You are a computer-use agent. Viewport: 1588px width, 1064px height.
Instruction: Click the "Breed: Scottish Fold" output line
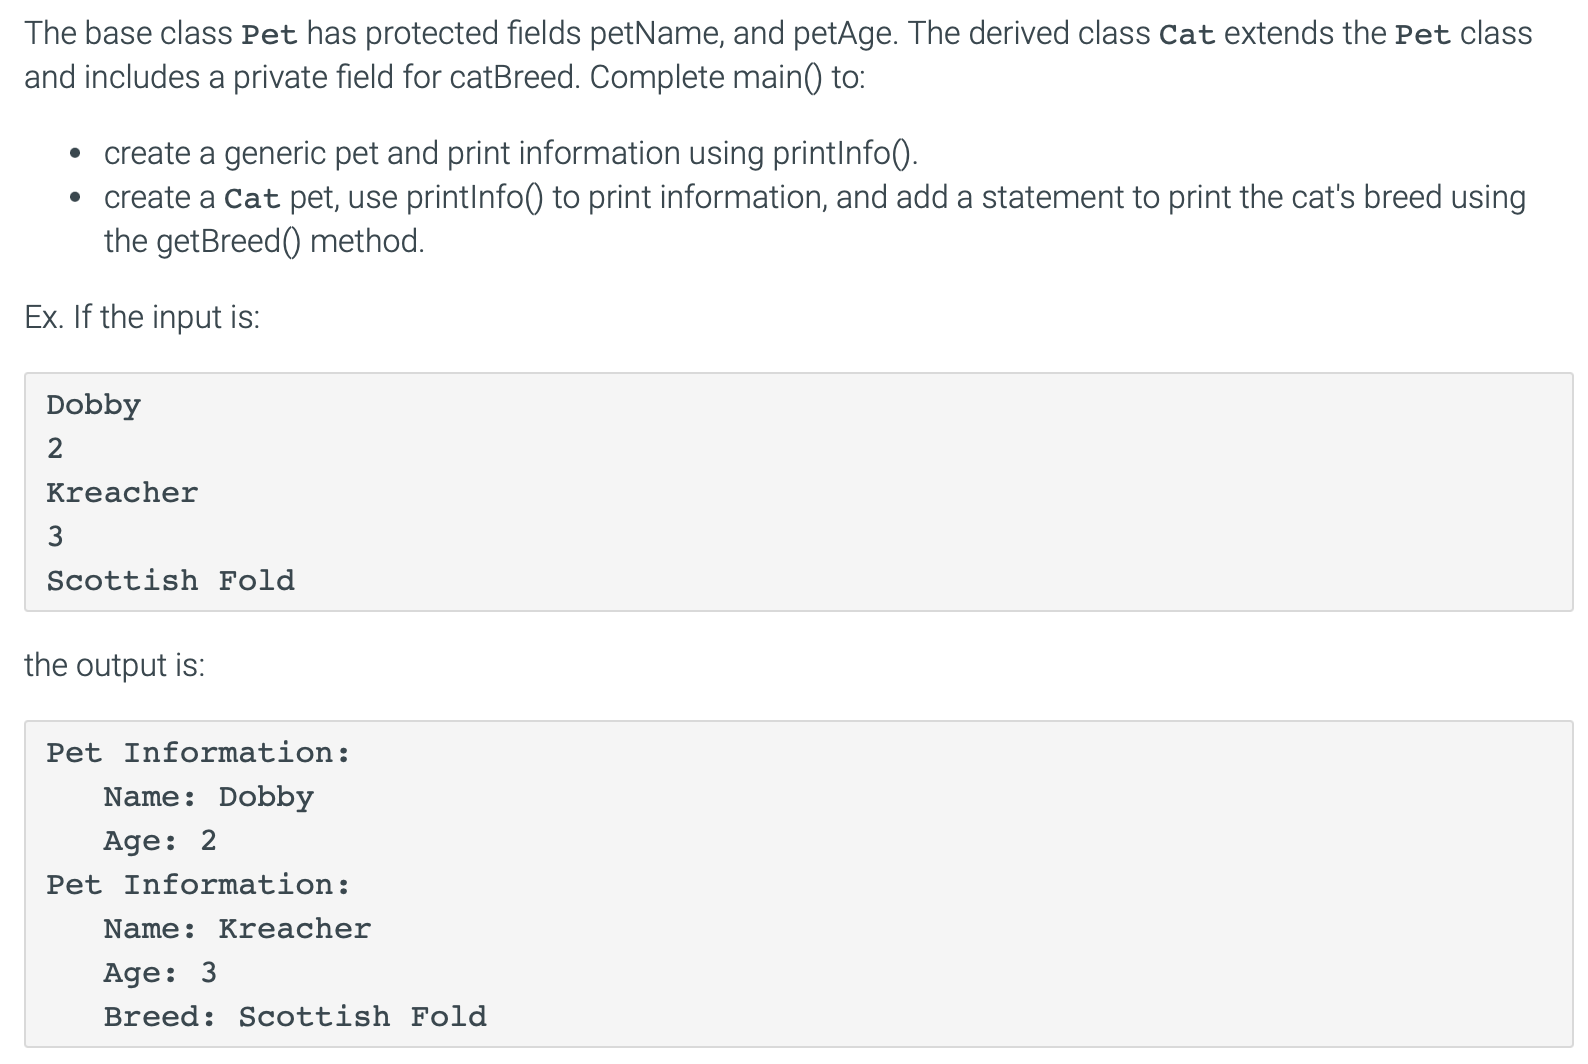[x=295, y=1017]
